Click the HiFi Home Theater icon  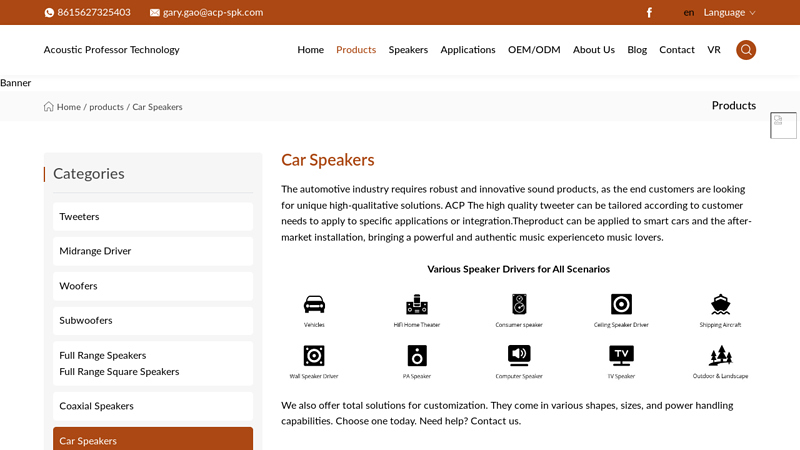417,304
